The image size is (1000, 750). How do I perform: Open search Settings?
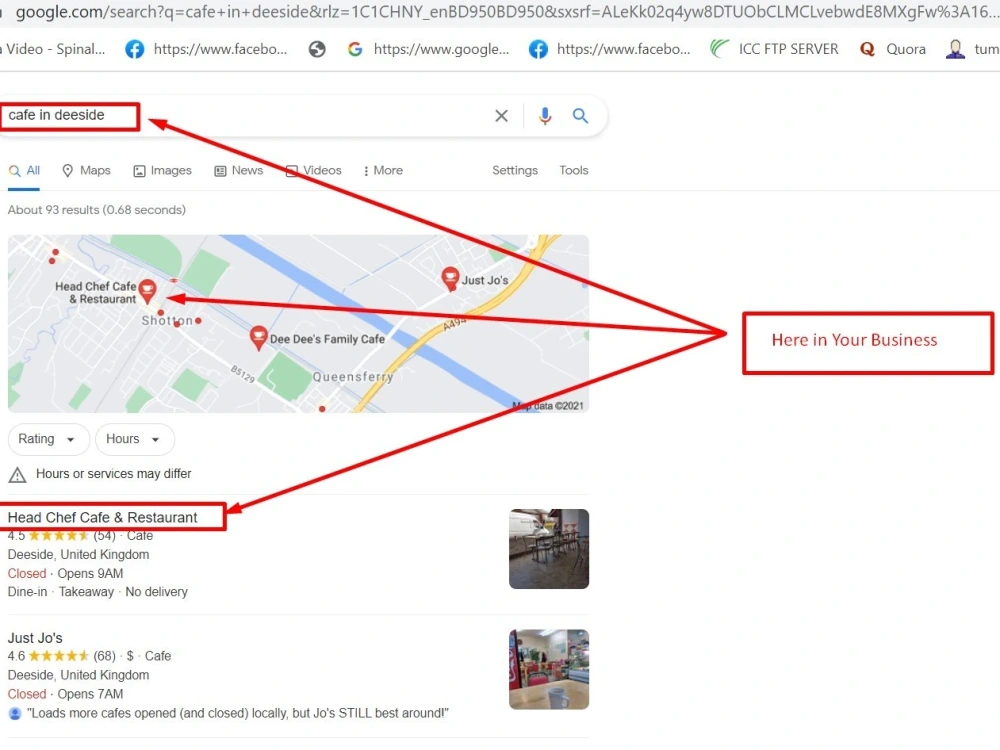pyautogui.click(x=515, y=170)
